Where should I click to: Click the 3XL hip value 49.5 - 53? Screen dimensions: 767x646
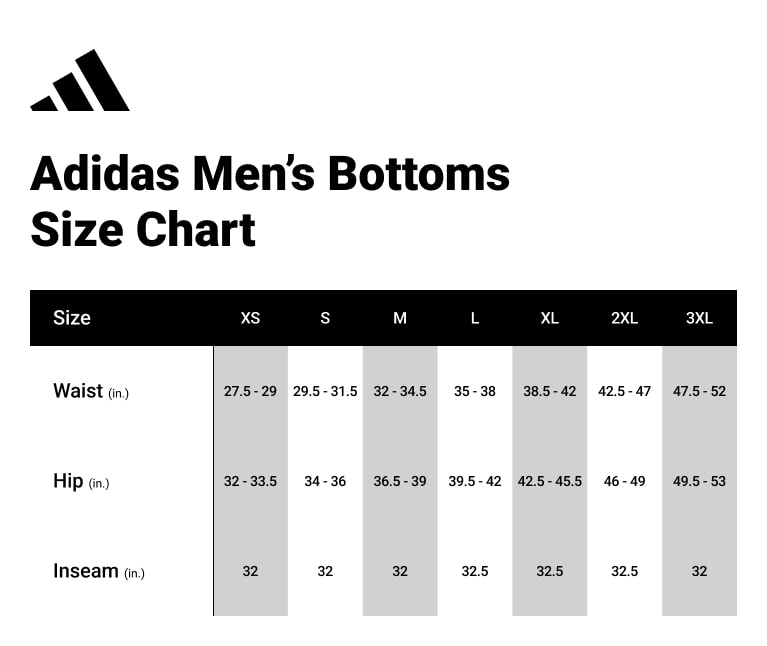tap(699, 481)
